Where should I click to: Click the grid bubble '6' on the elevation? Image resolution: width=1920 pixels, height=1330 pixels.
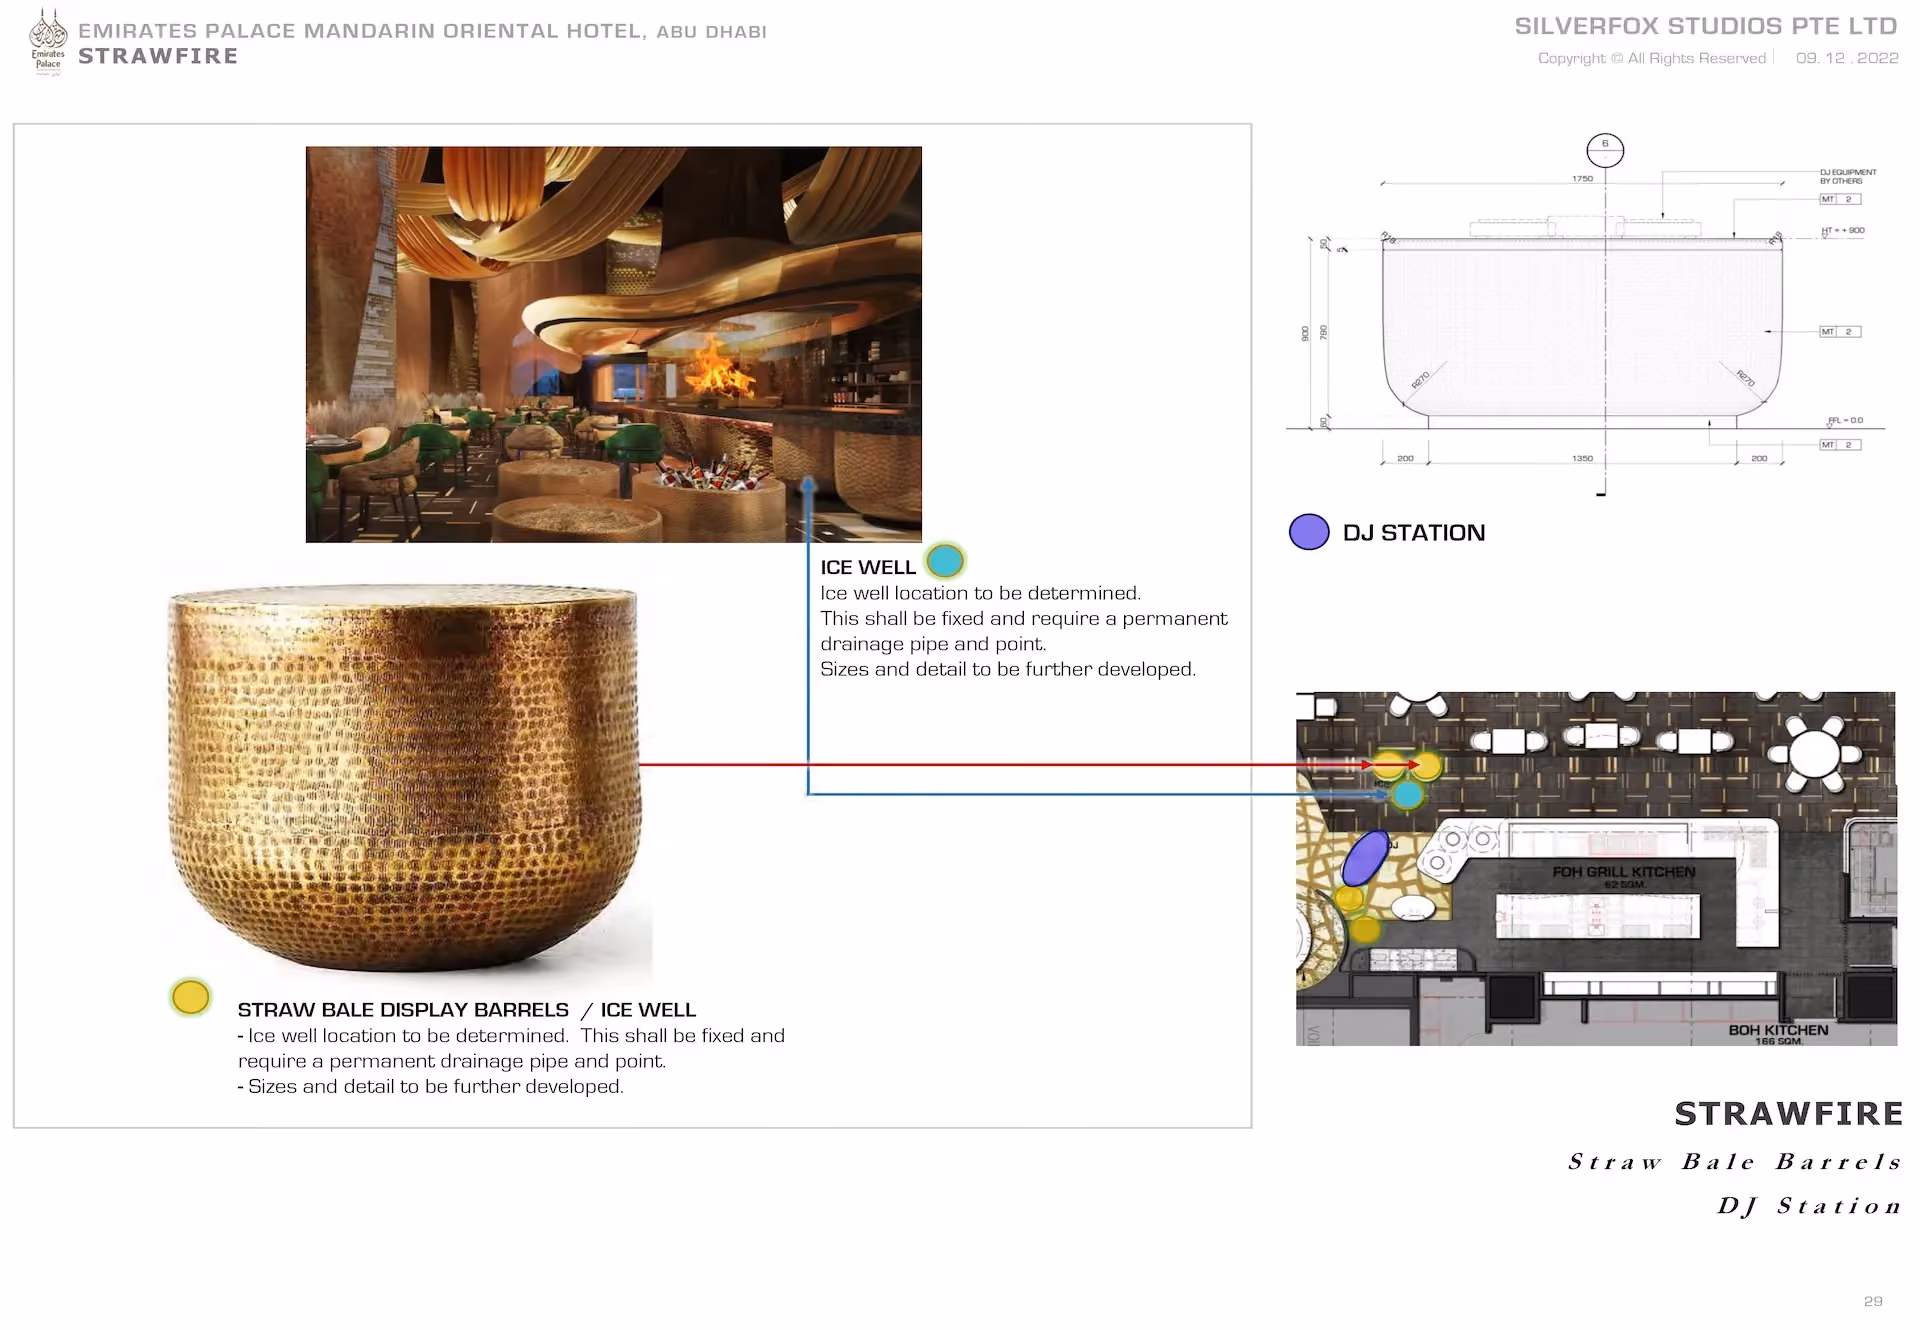(x=1605, y=151)
